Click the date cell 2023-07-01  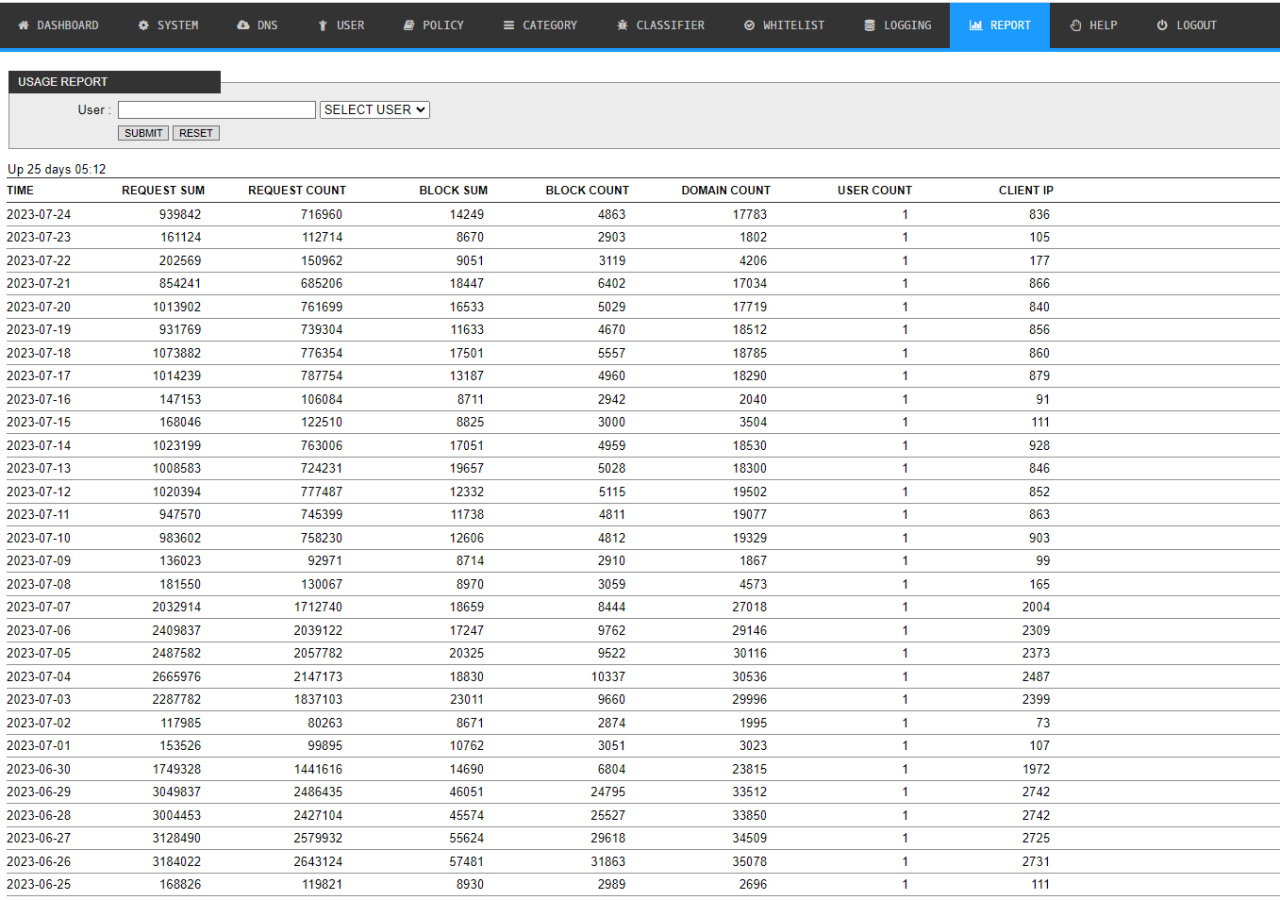(39, 746)
